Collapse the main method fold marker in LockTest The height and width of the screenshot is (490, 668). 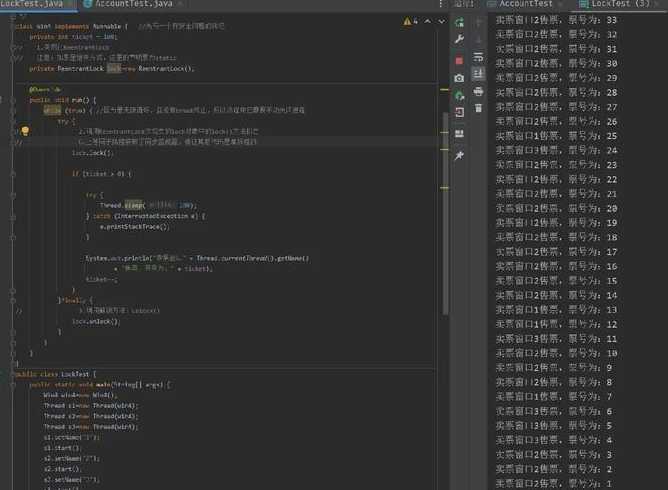[13, 385]
